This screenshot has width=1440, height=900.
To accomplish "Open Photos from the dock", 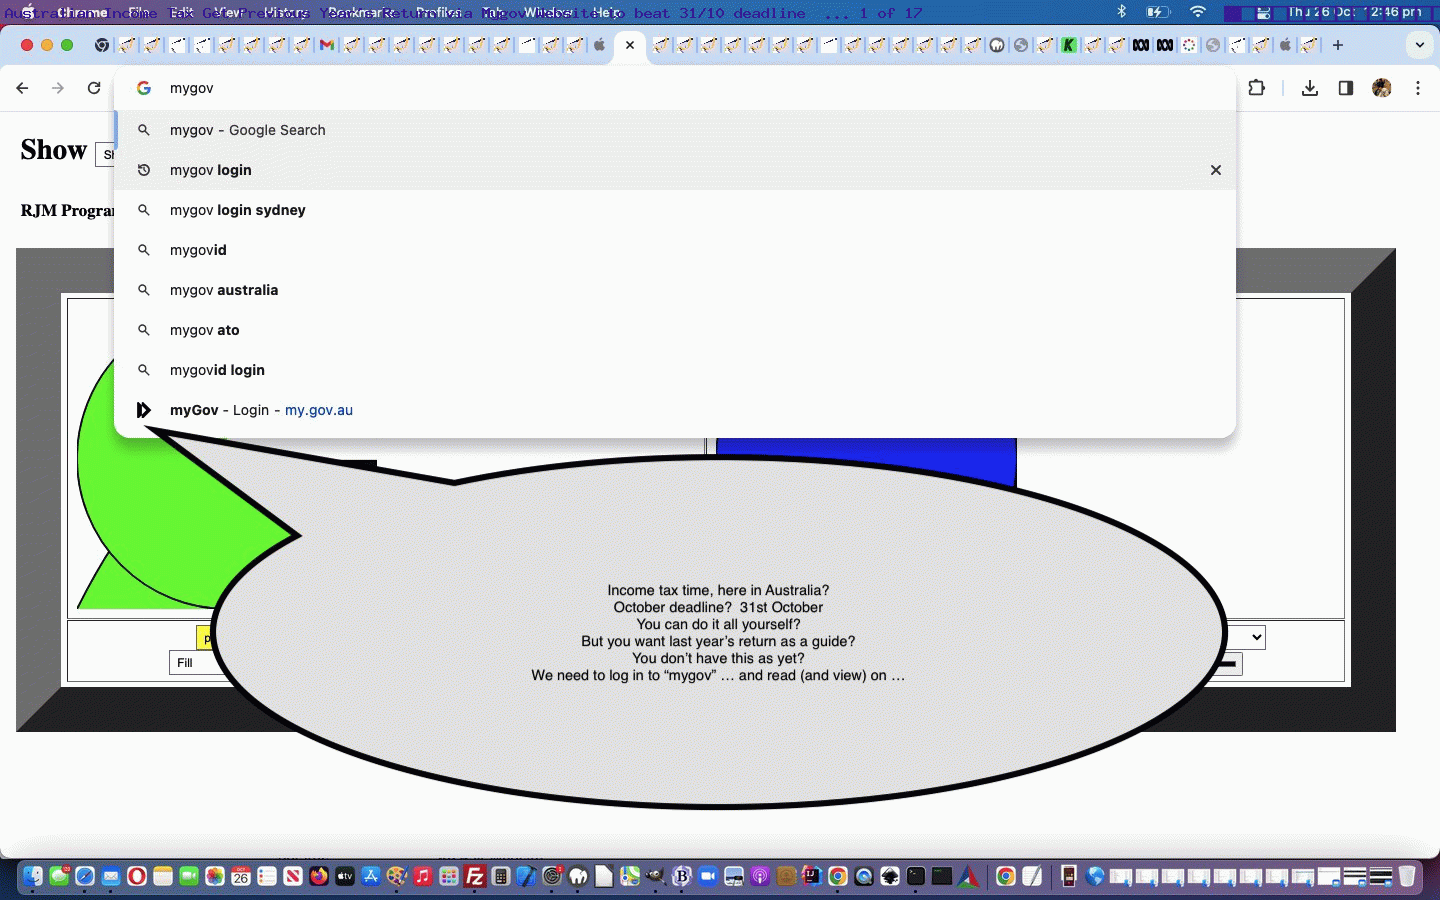I will click(x=215, y=876).
